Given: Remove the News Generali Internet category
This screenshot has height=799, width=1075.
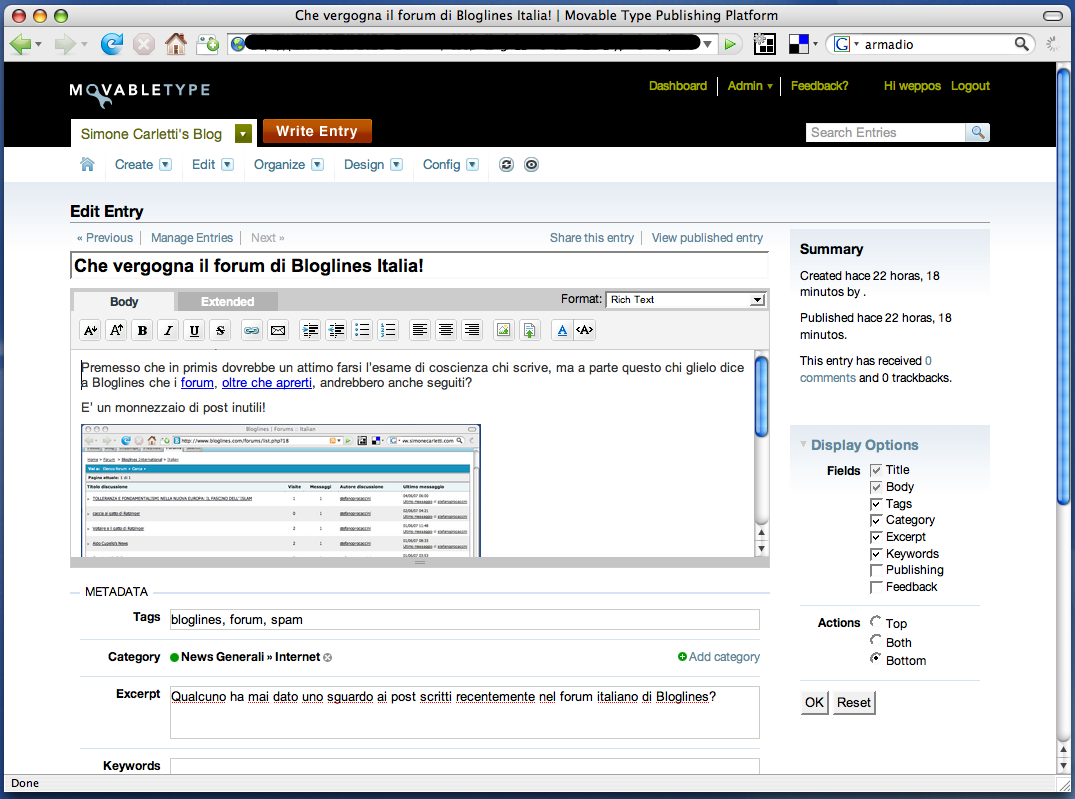Looking at the screenshot, I should (x=328, y=658).
